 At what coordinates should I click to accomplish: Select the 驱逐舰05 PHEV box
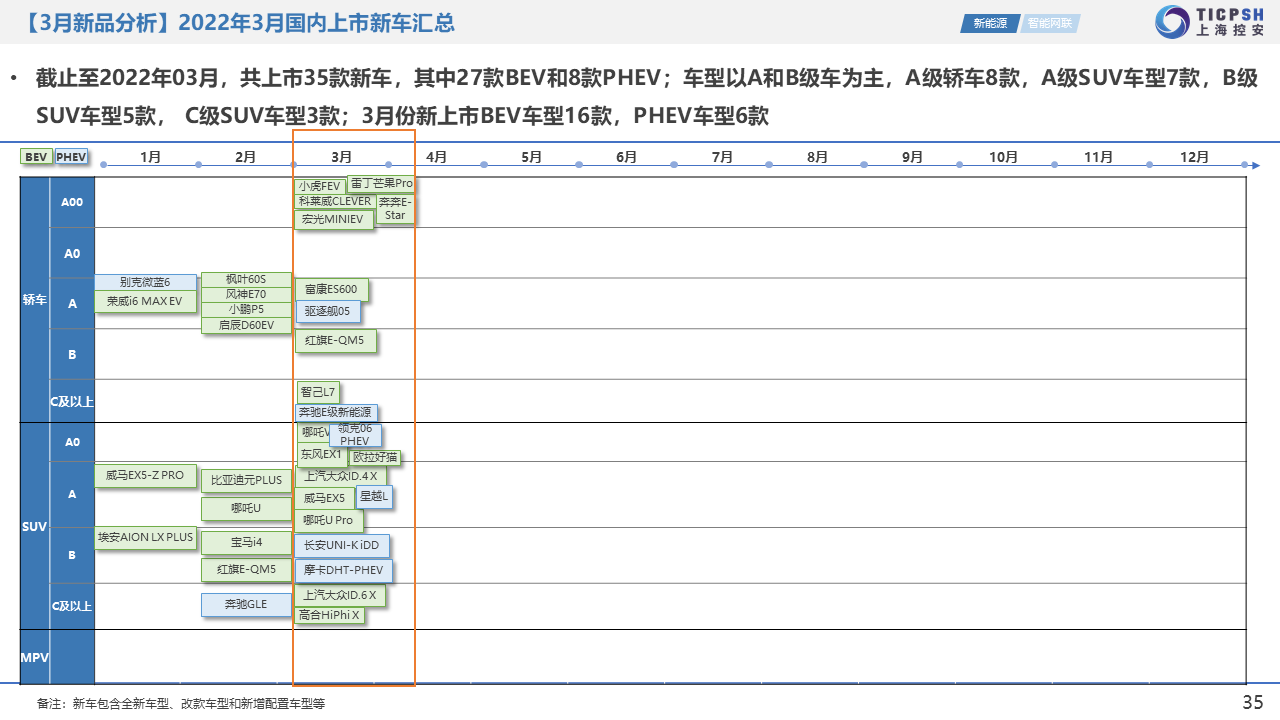click(328, 311)
